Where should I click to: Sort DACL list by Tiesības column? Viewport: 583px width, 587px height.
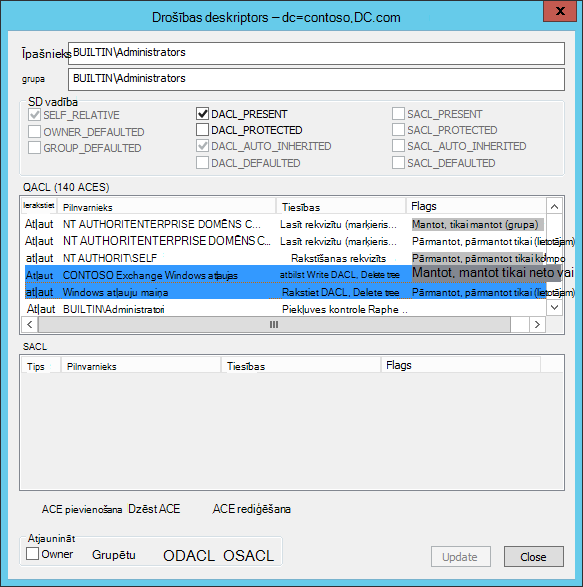[341, 207]
